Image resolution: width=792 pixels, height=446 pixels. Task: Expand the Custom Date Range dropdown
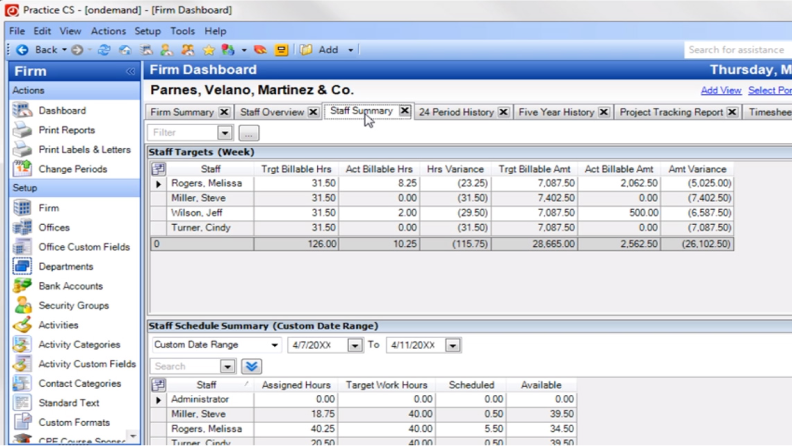[x=275, y=345]
